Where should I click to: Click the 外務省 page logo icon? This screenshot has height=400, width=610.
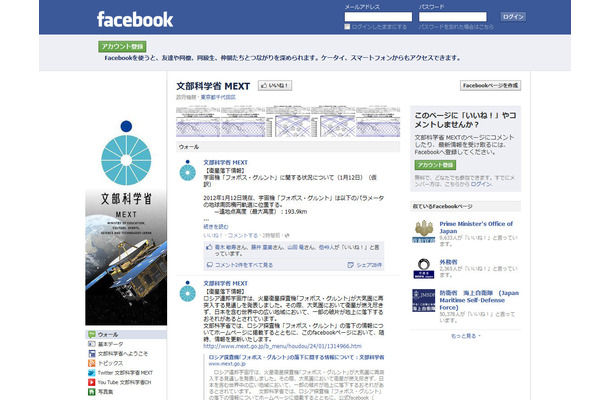[423, 268]
